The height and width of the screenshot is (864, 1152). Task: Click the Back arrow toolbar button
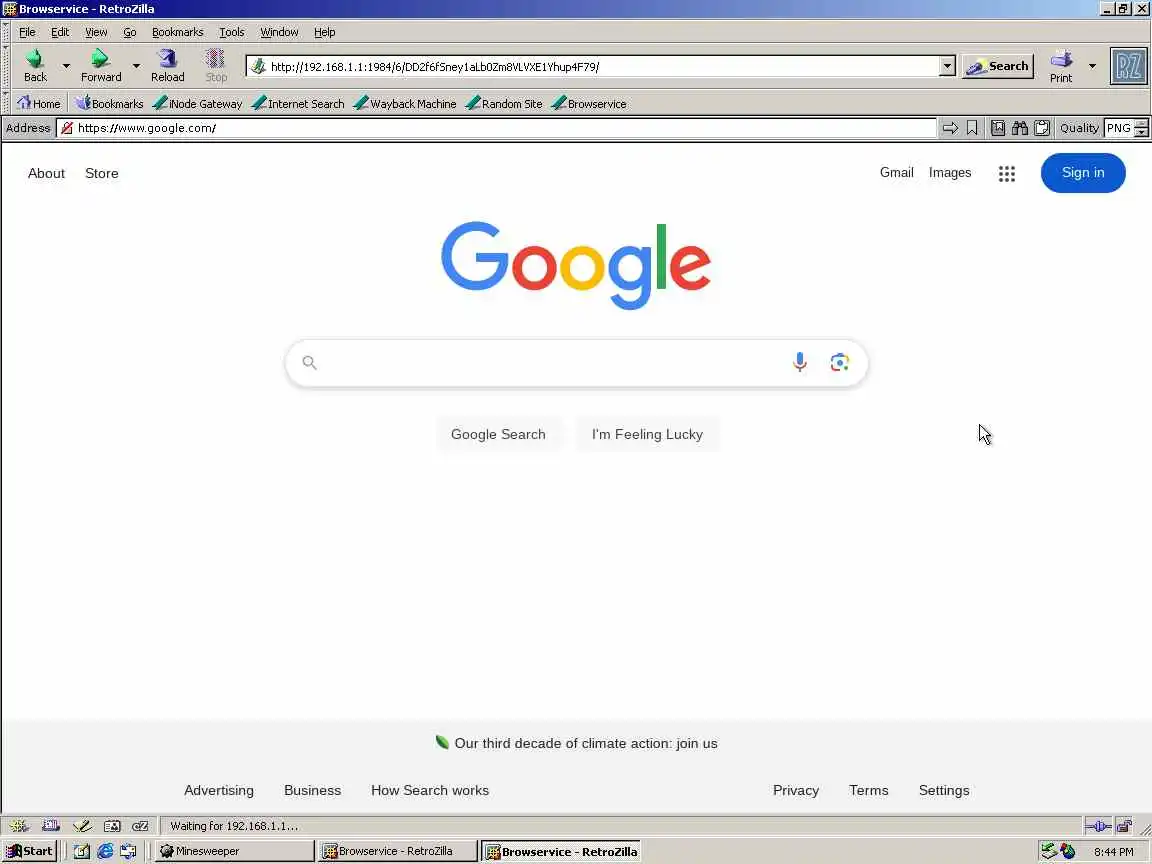tap(35, 65)
